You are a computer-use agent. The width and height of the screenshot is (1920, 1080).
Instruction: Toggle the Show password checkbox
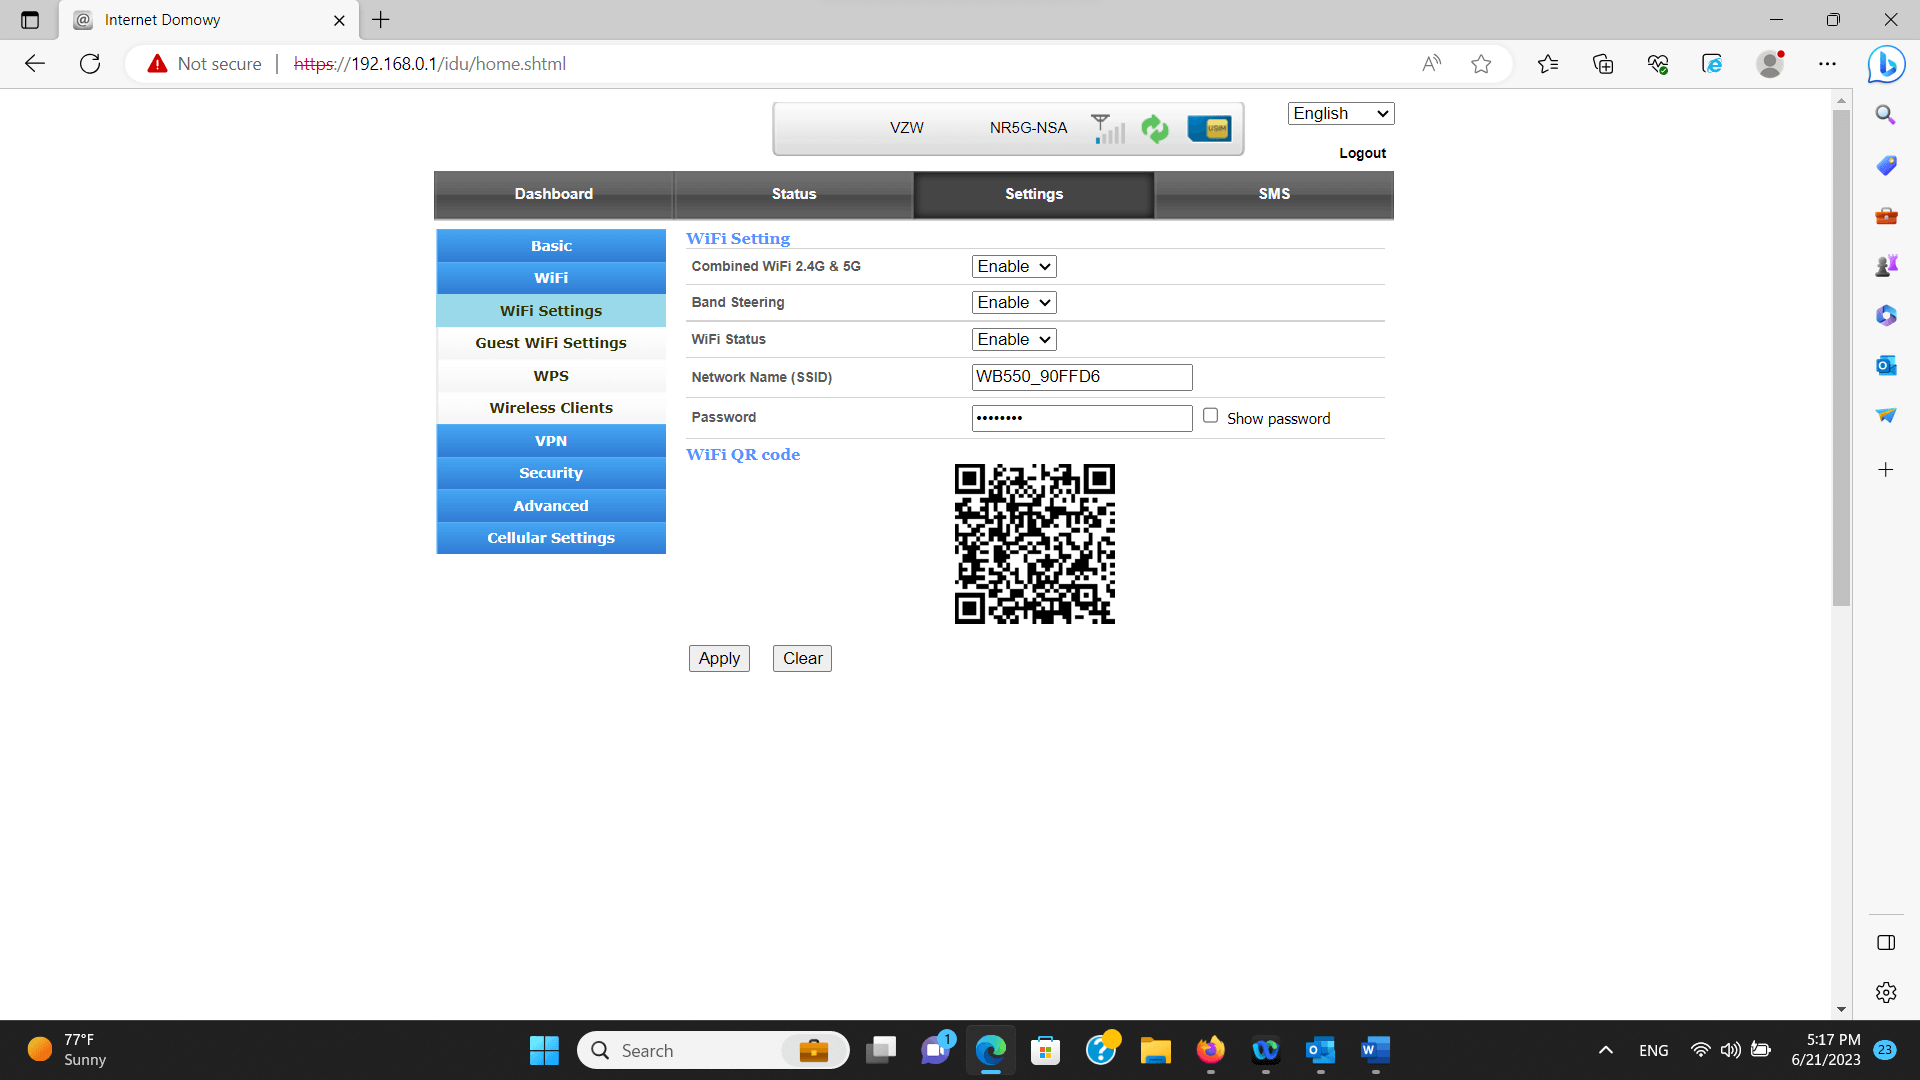click(1210, 416)
